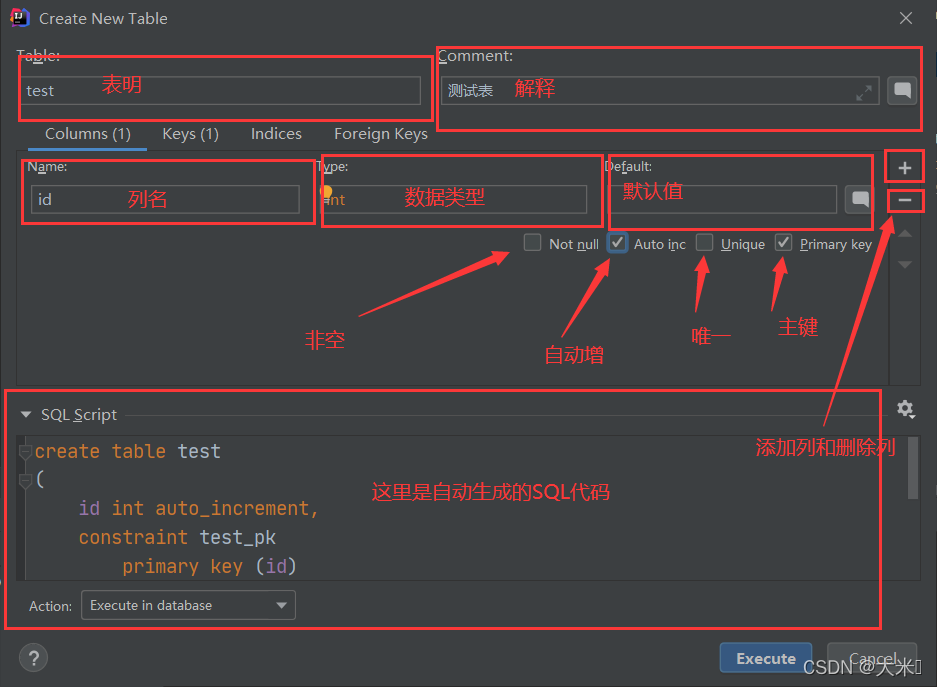The image size is (937, 687).
Task: Open SQL Script settings gear
Action: click(x=905, y=409)
